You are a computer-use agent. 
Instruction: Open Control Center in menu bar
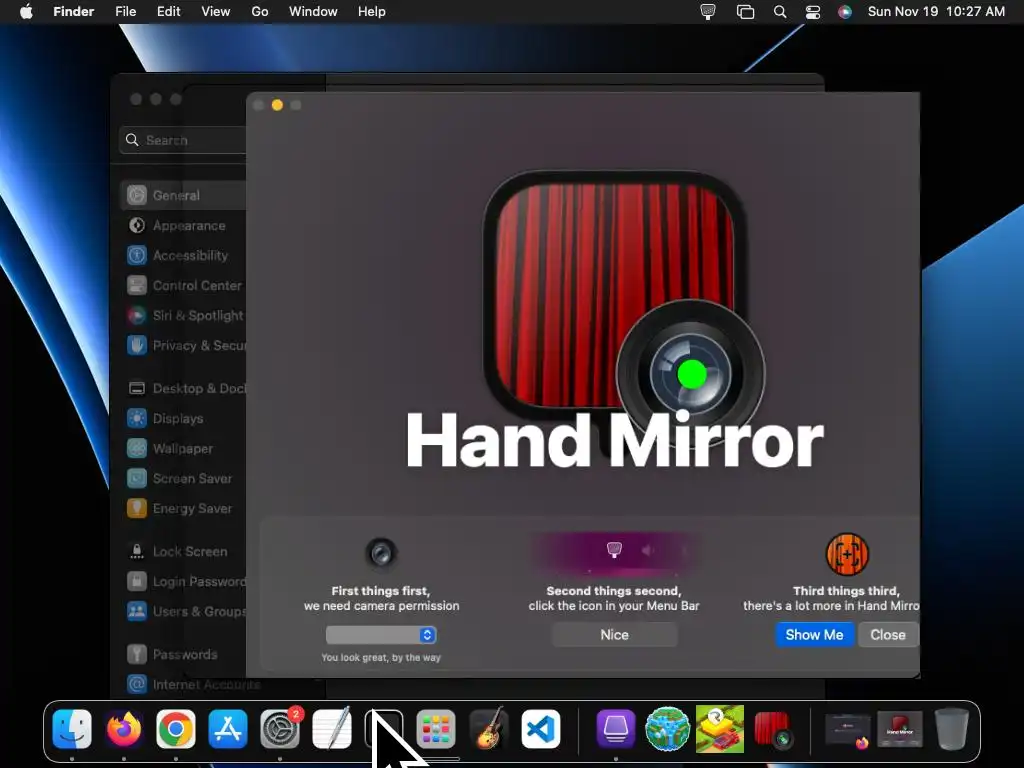812,12
